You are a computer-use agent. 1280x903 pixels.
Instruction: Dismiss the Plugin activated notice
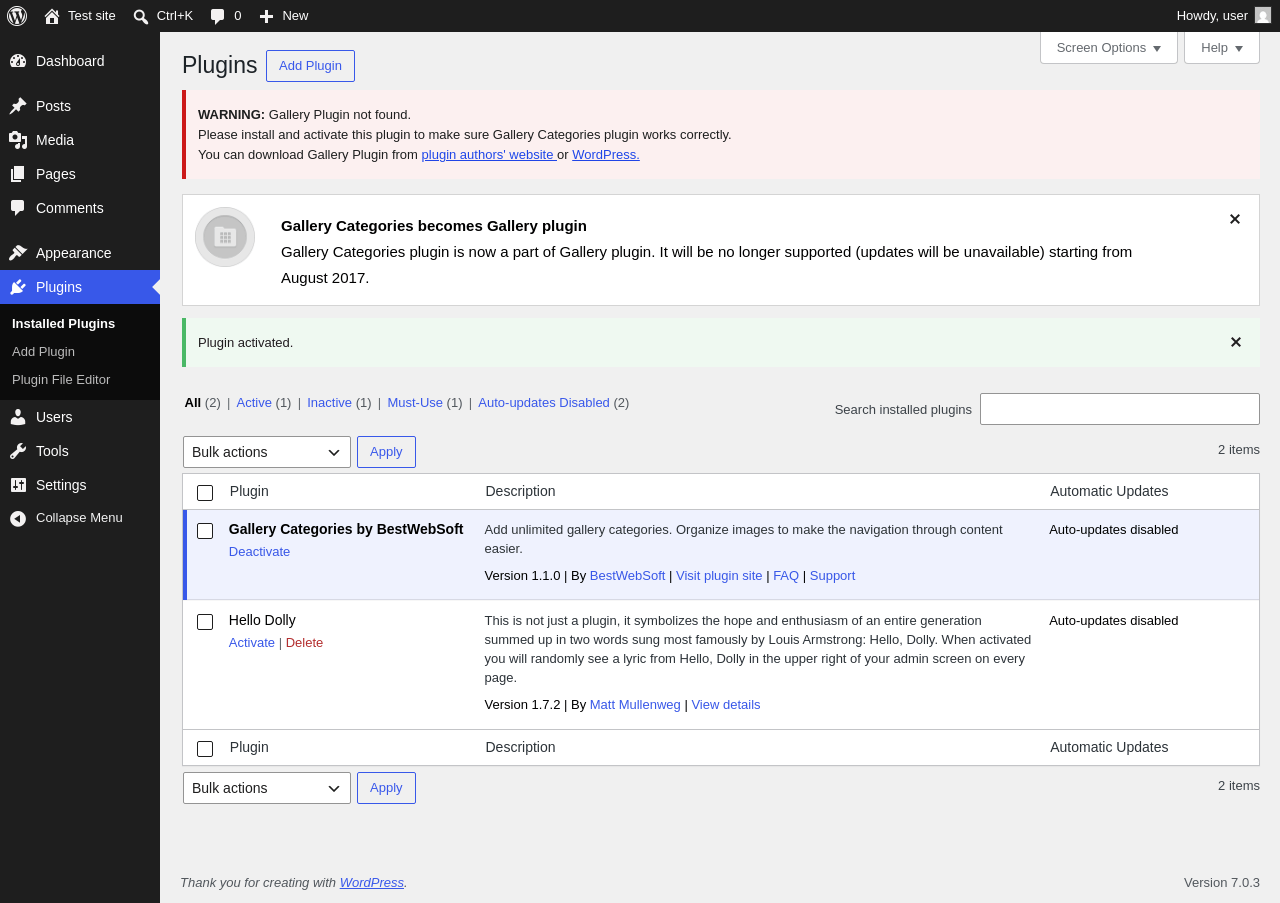tap(1236, 342)
